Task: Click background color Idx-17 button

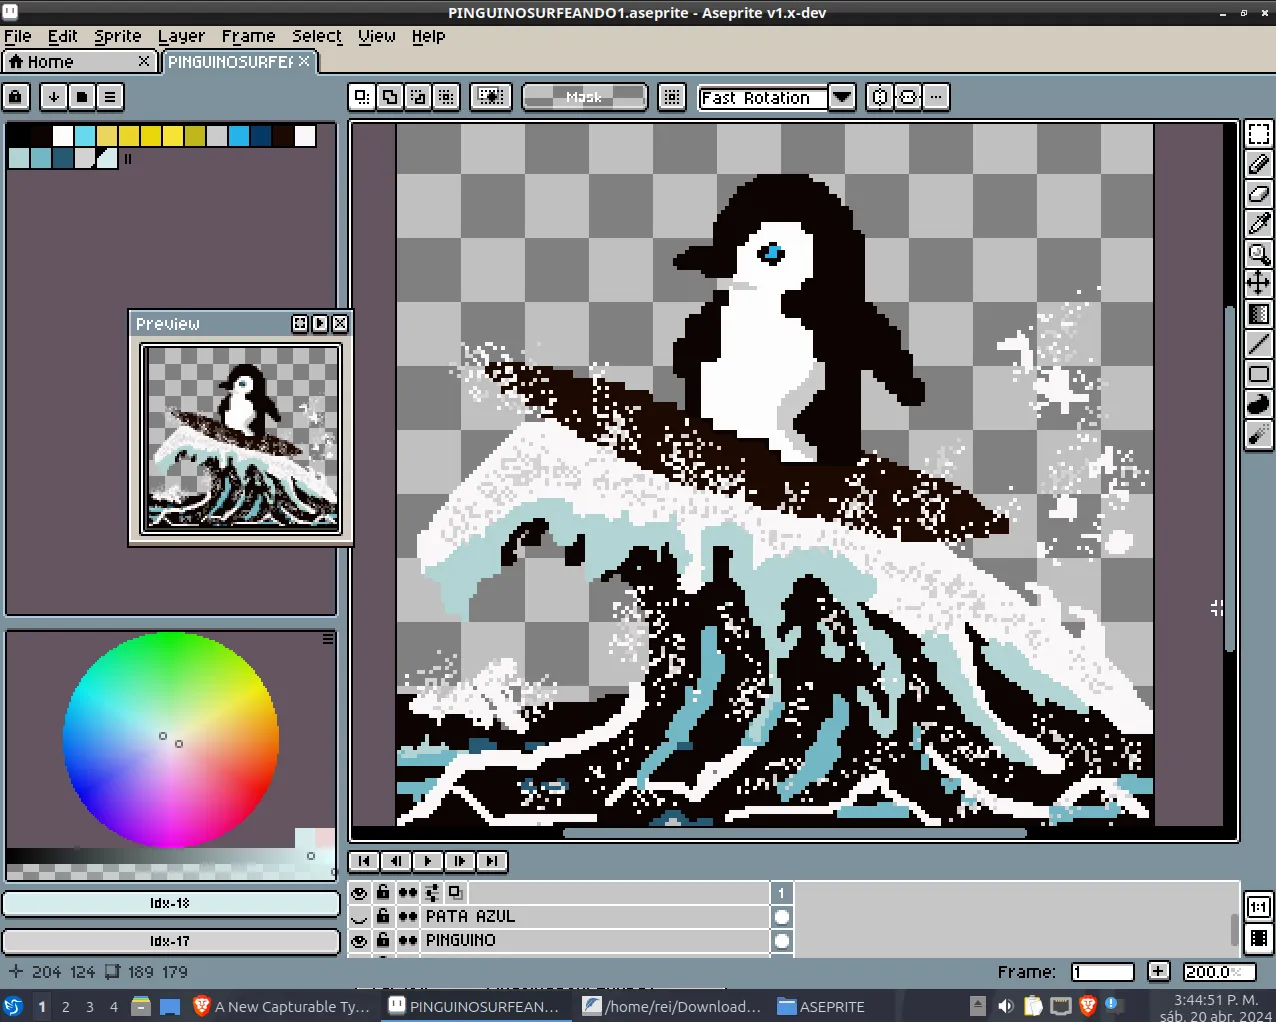Action: (x=170, y=941)
